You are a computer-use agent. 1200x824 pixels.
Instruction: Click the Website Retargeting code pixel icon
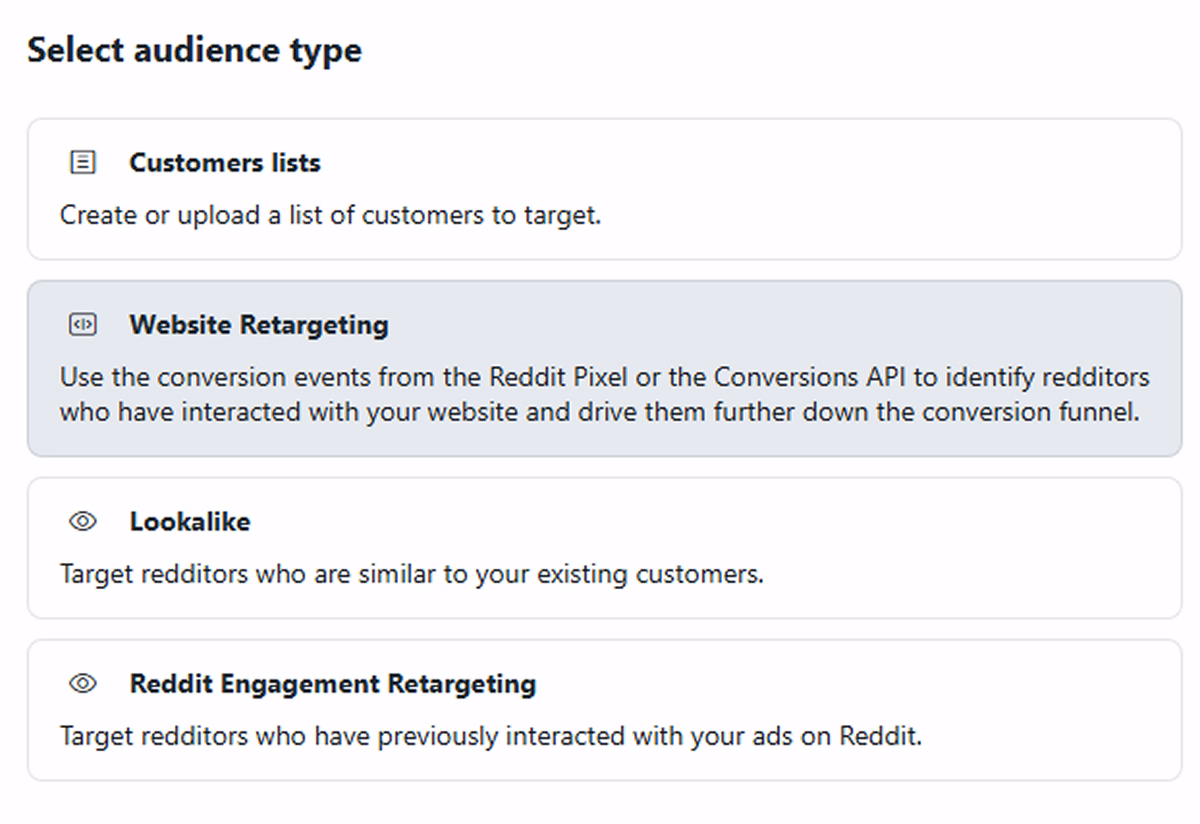pyautogui.click(x=84, y=324)
